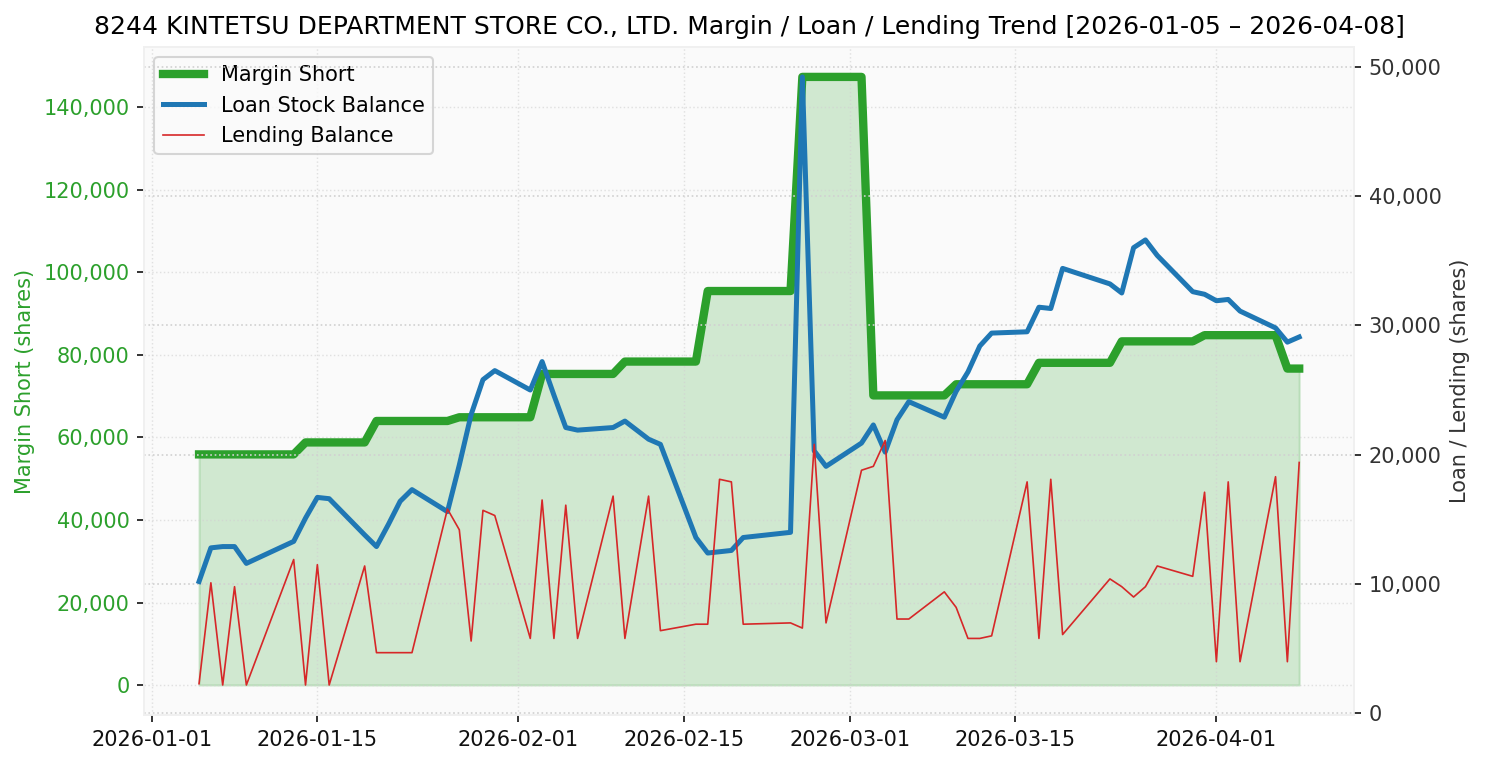
Task: Click the 2026-01-01 date tick label
Action: (152, 738)
